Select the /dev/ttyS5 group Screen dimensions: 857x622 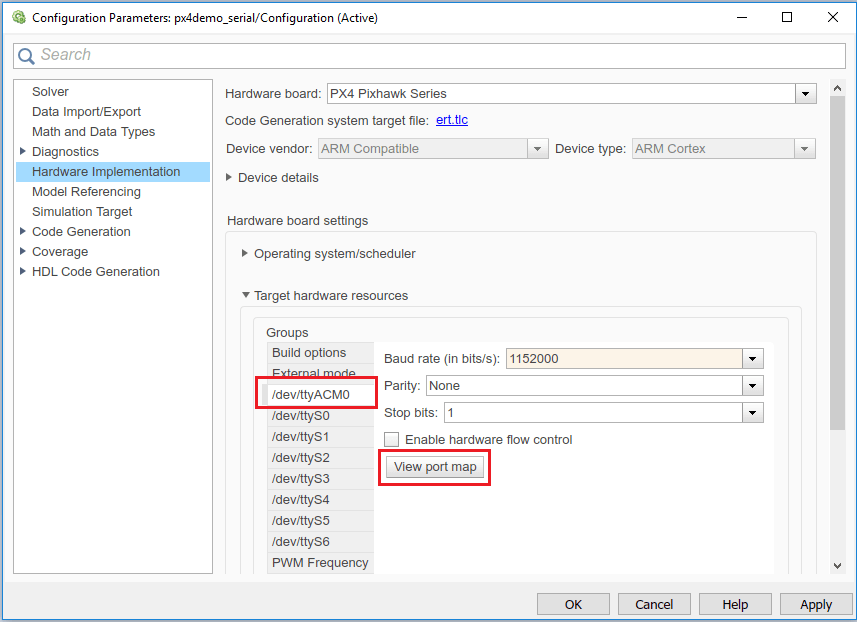click(x=320, y=521)
